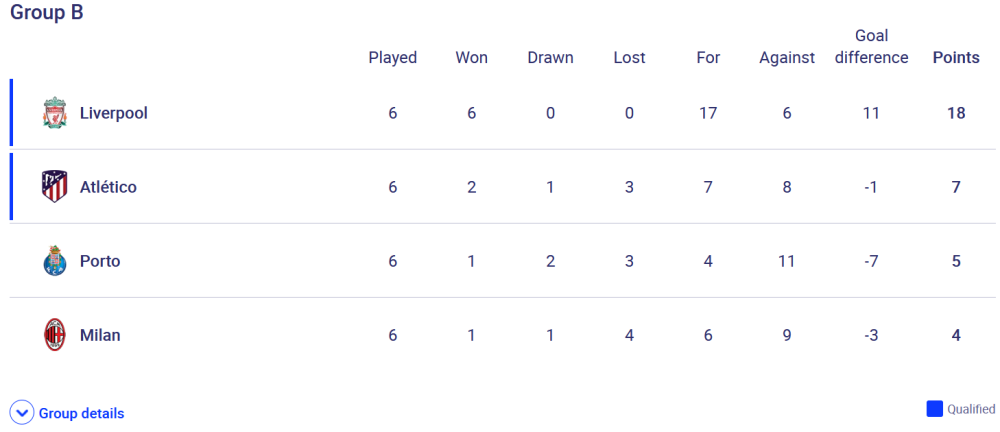The height and width of the screenshot is (432, 1000).
Task: Click the blue Qualified legend square
Action: click(x=934, y=409)
